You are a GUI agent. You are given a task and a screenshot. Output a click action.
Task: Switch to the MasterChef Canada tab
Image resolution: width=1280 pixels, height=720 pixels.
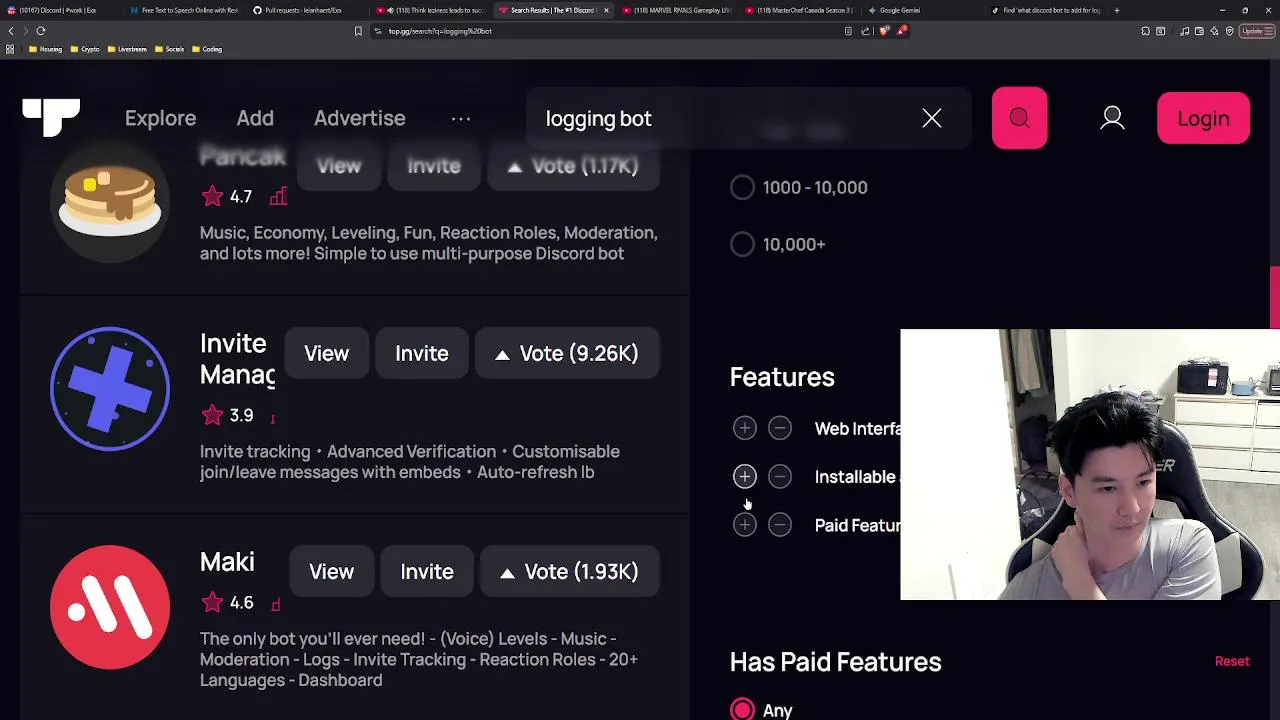pos(798,10)
